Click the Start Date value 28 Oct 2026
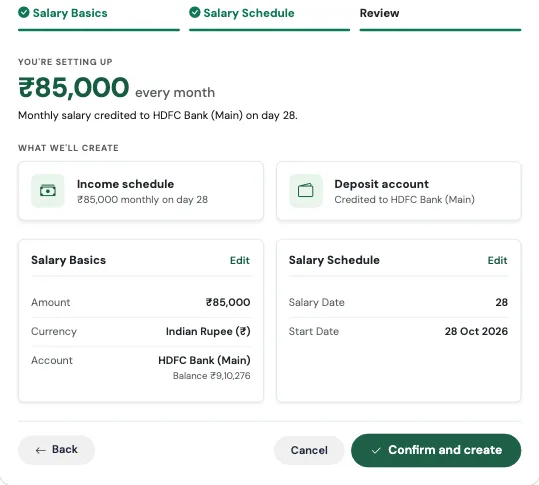Image resolution: width=539 pixels, height=485 pixels. [476, 331]
